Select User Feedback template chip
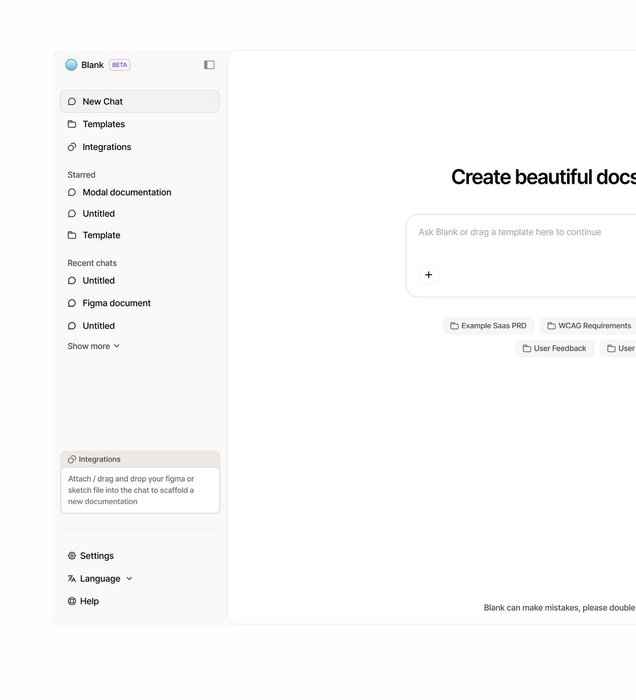 554,348
